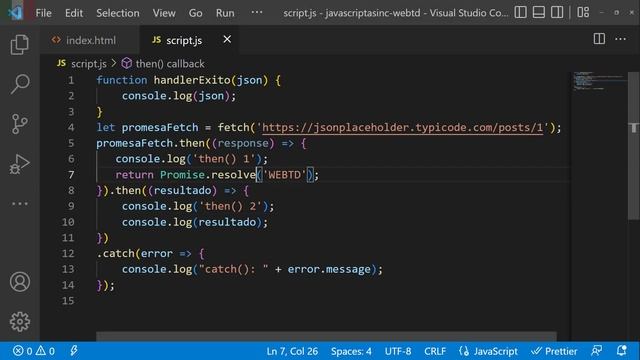The height and width of the screenshot is (360, 640).
Task: Toggle the Secondary Side Bar layout icon
Action: click(557, 13)
